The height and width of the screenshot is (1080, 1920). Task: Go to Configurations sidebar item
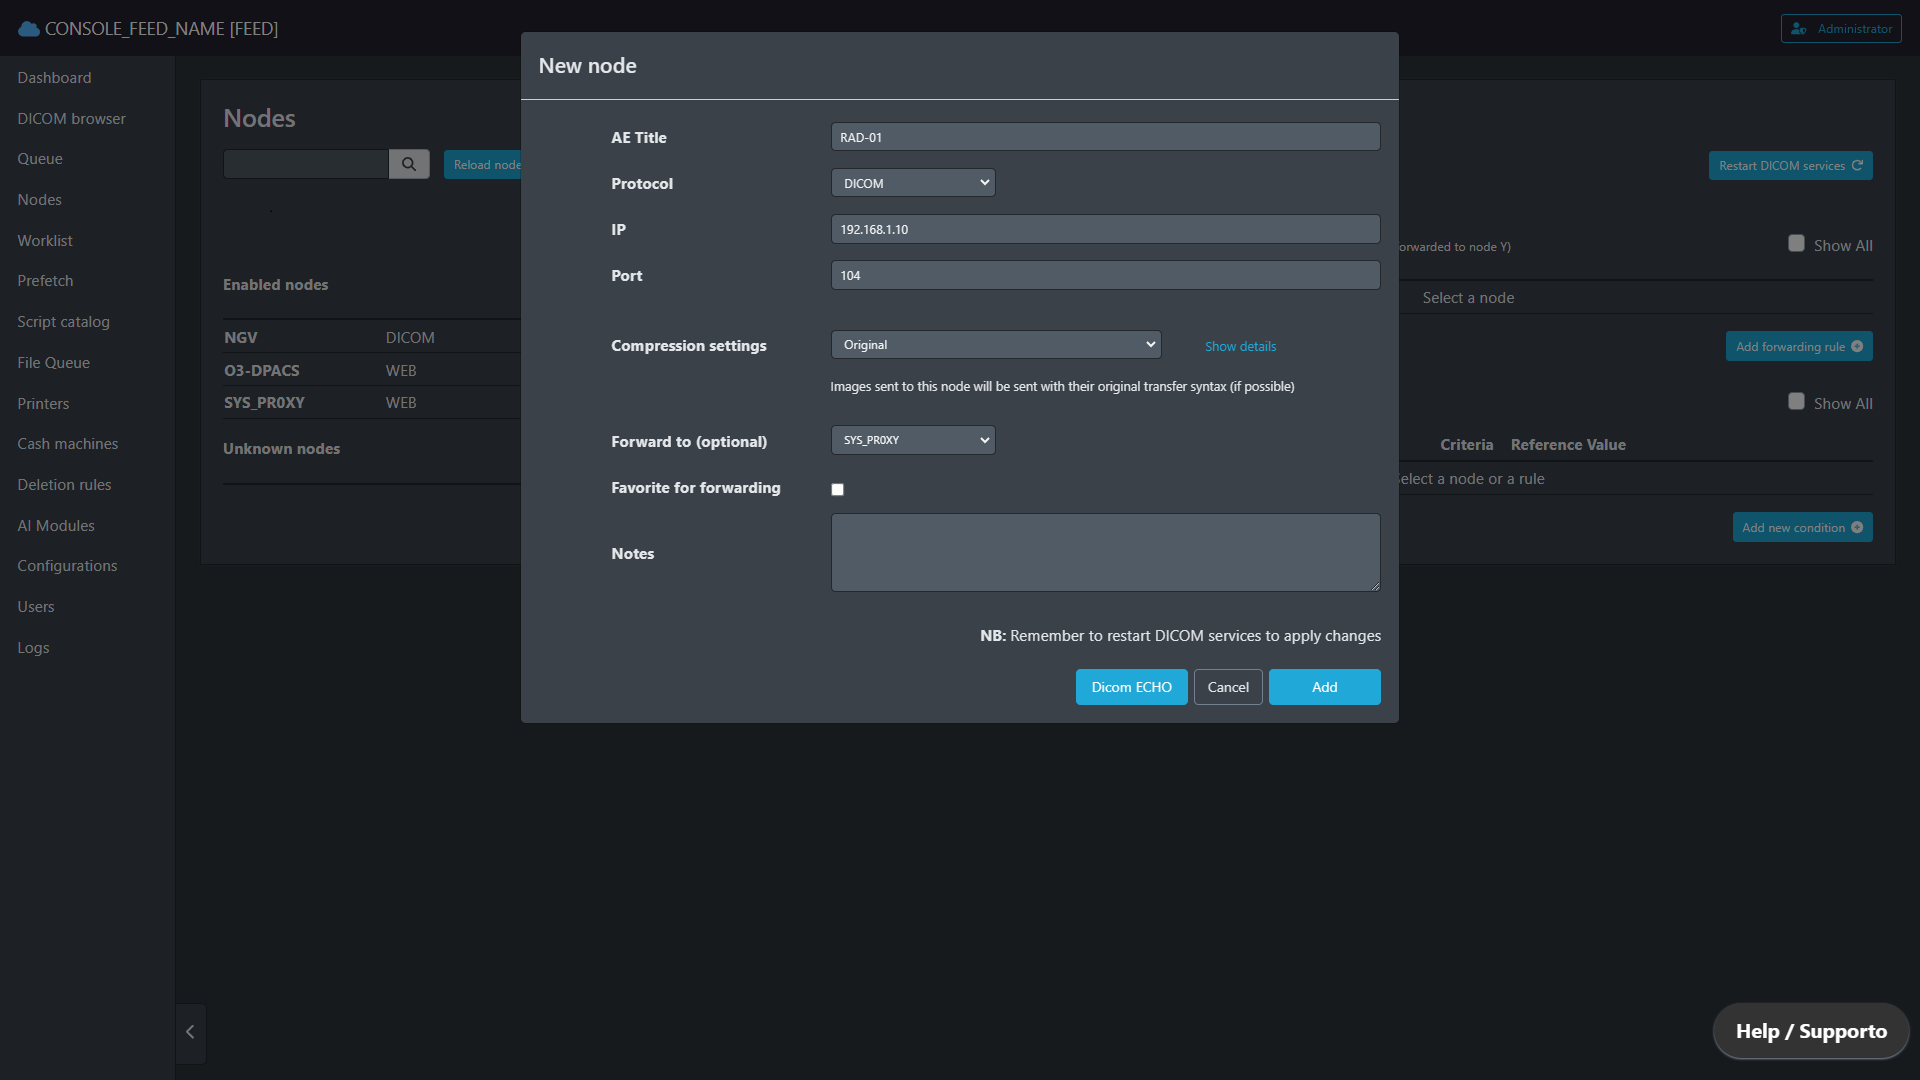pos(67,566)
